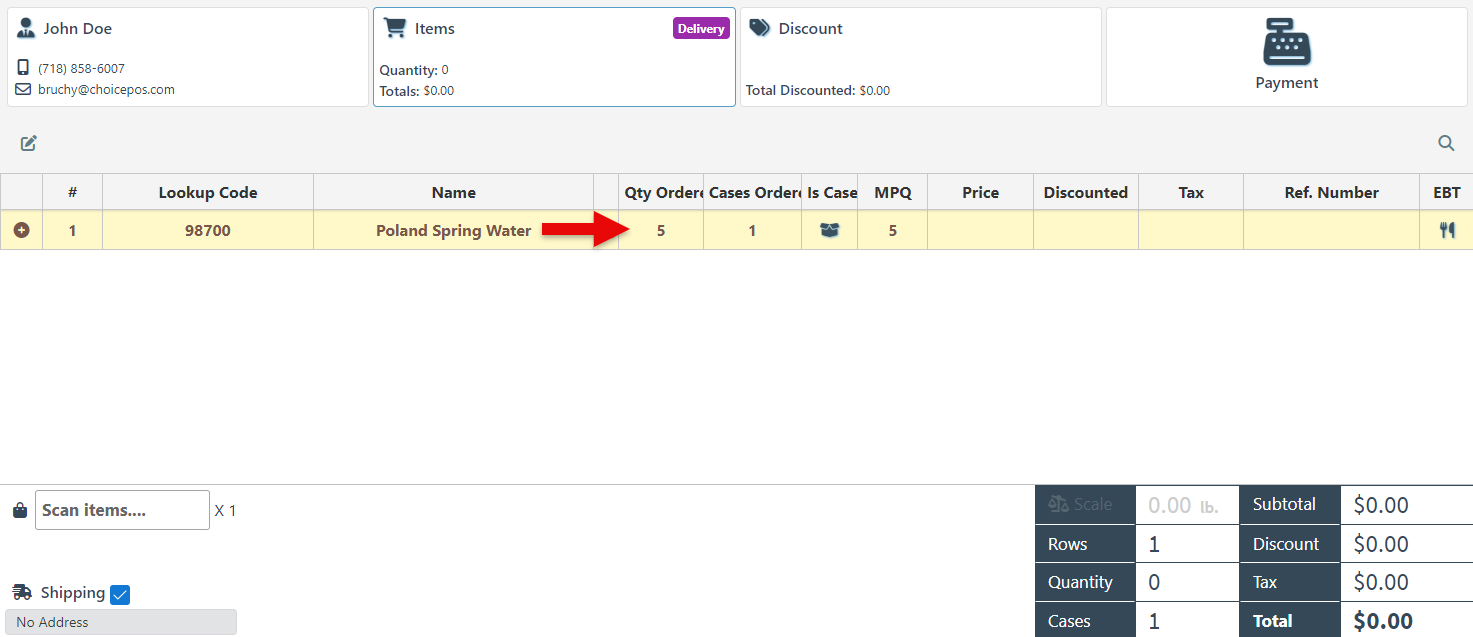Click the shopping bag icon by scan field

tap(20, 510)
